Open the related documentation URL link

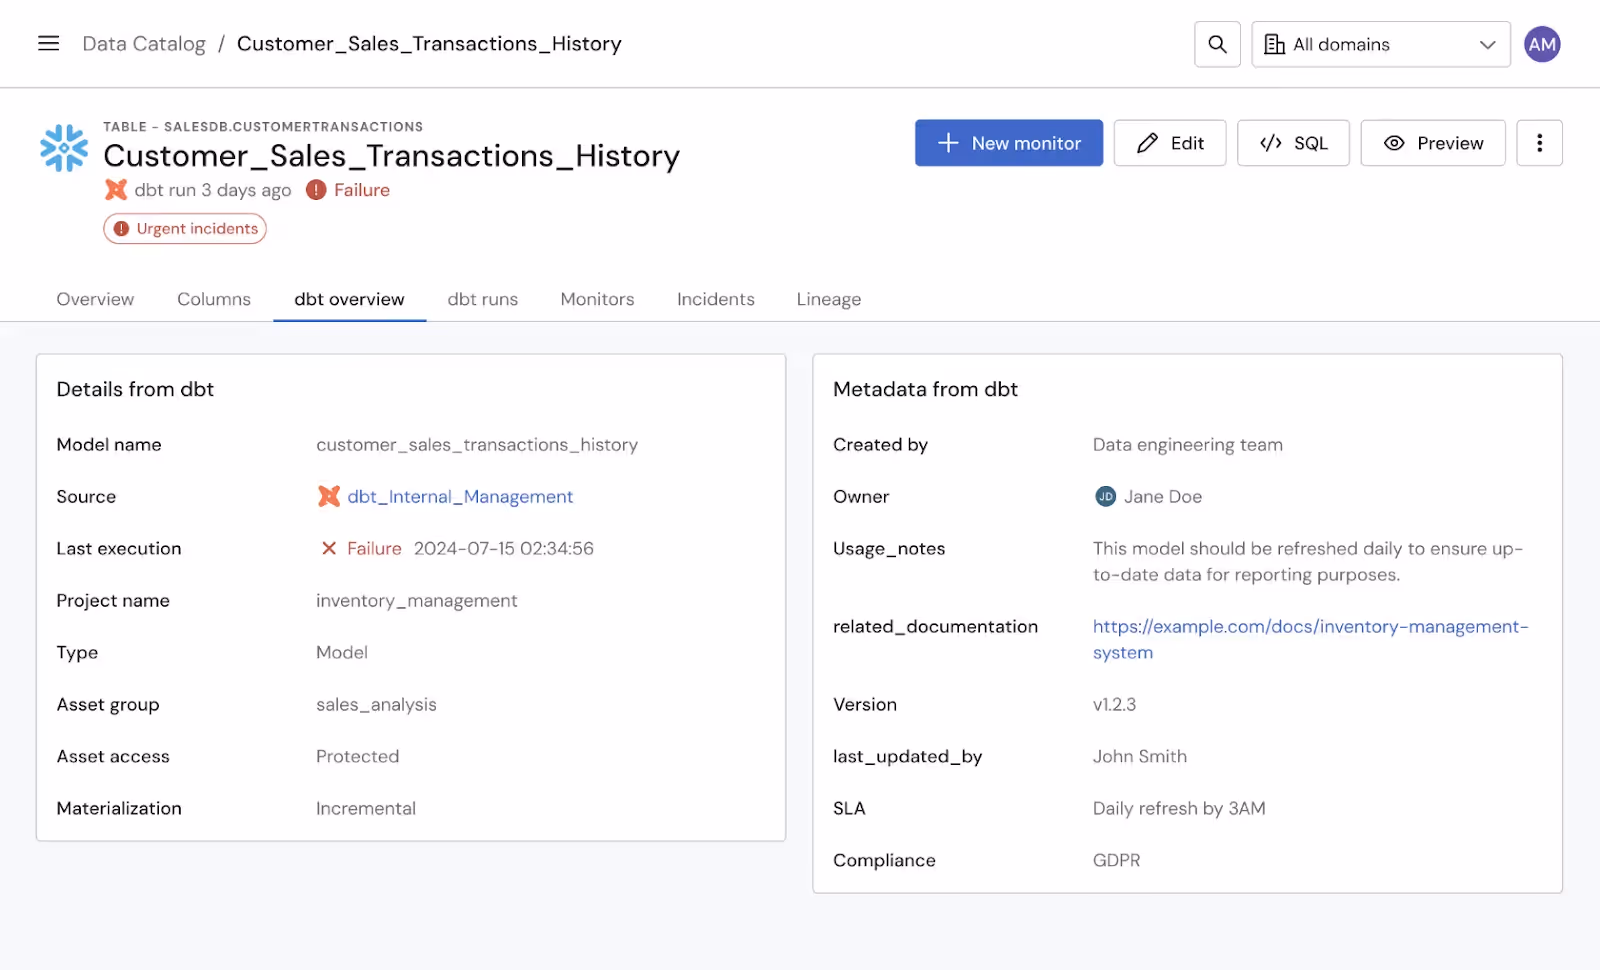click(x=1310, y=639)
